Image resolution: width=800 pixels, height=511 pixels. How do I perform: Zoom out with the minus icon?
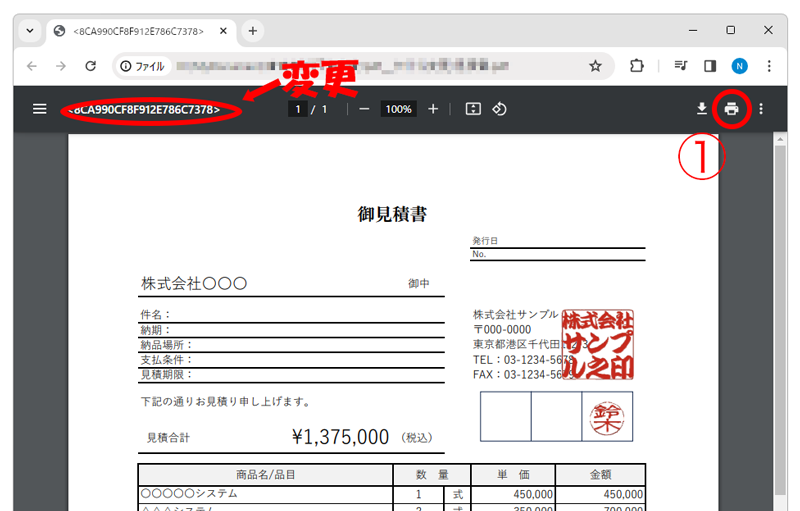(364, 109)
